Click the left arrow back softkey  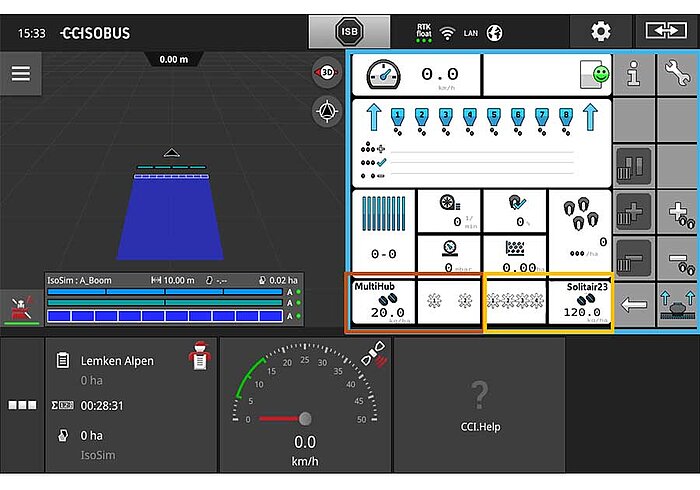(634, 306)
